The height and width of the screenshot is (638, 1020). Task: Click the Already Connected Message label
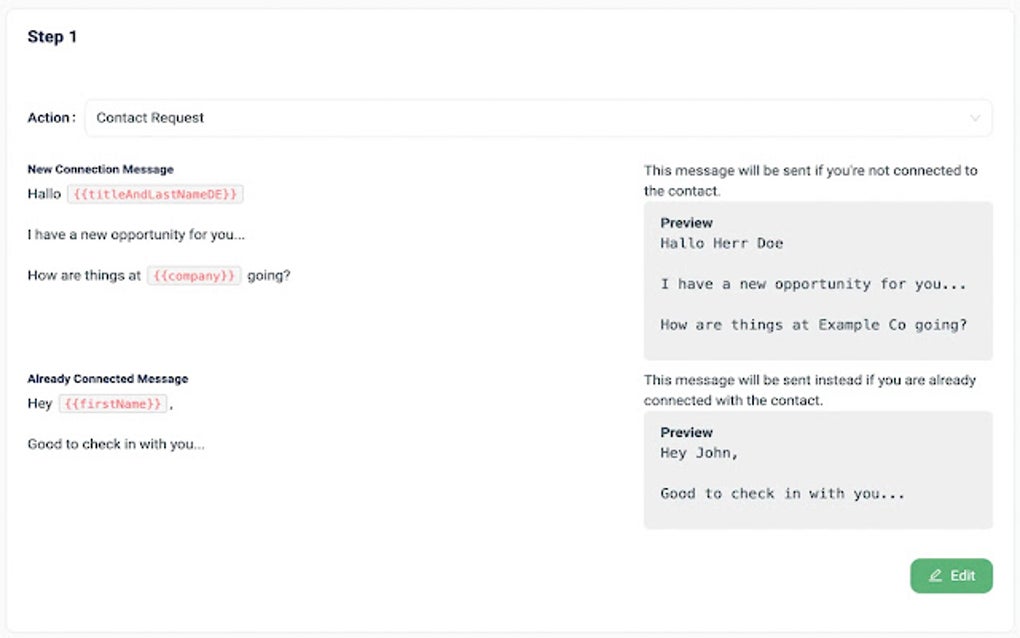tap(107, 379)
